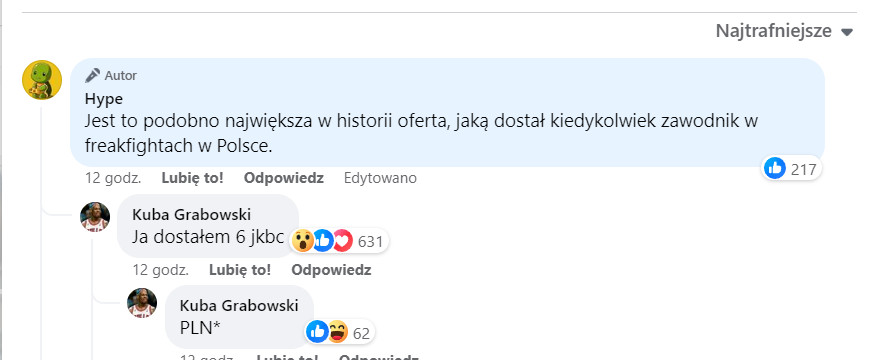875x360 pixels.
Task: Reply to 'Ja dostałem 6 jkbc' comment
Action: click(x=331, y=270)
